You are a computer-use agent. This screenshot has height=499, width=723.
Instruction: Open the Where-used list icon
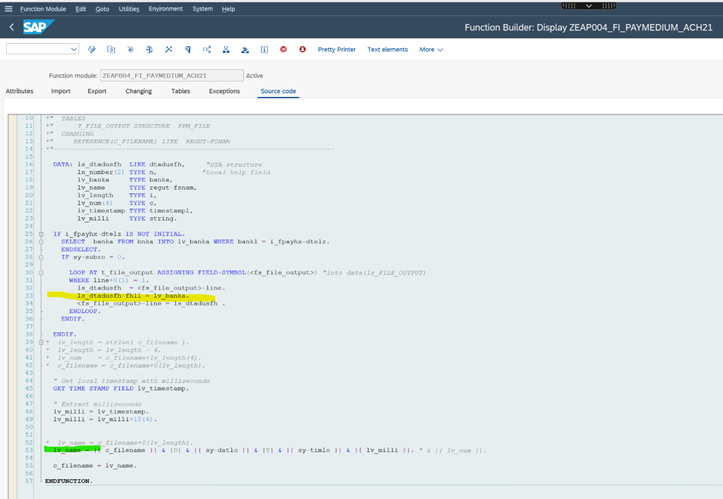[188, 49]
